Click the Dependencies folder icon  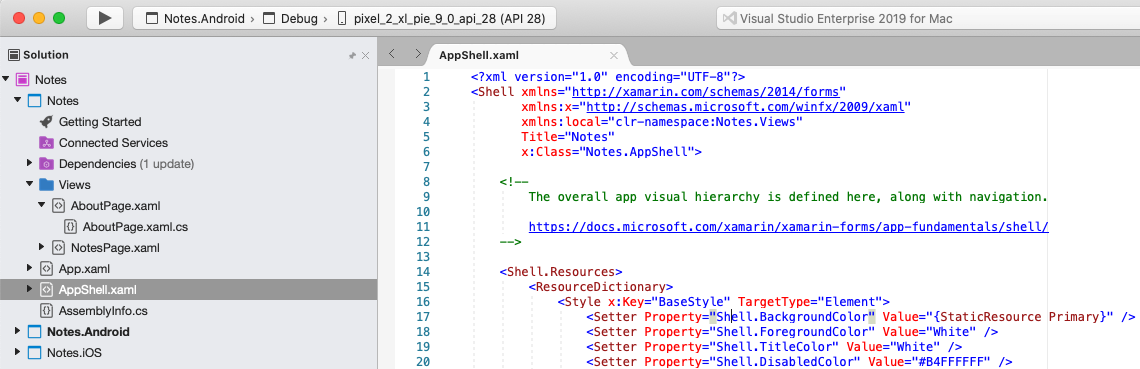46,163
